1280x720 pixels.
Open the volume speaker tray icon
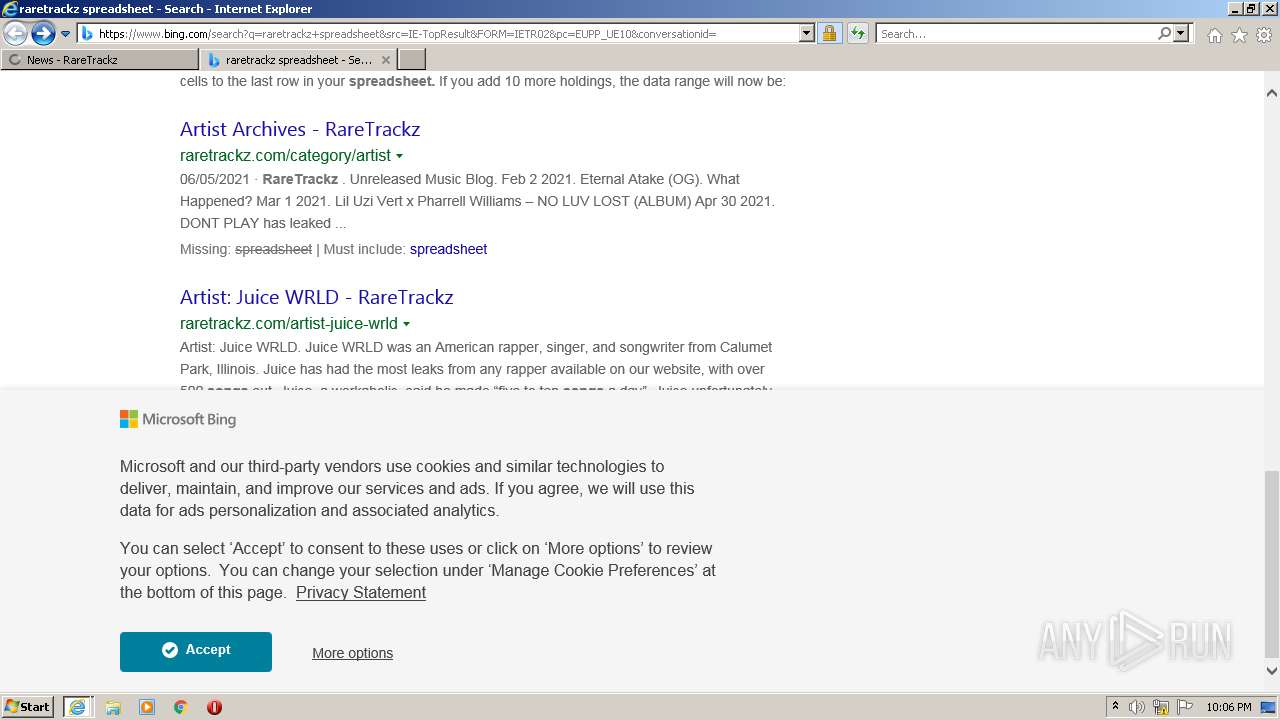(1137, 707)
